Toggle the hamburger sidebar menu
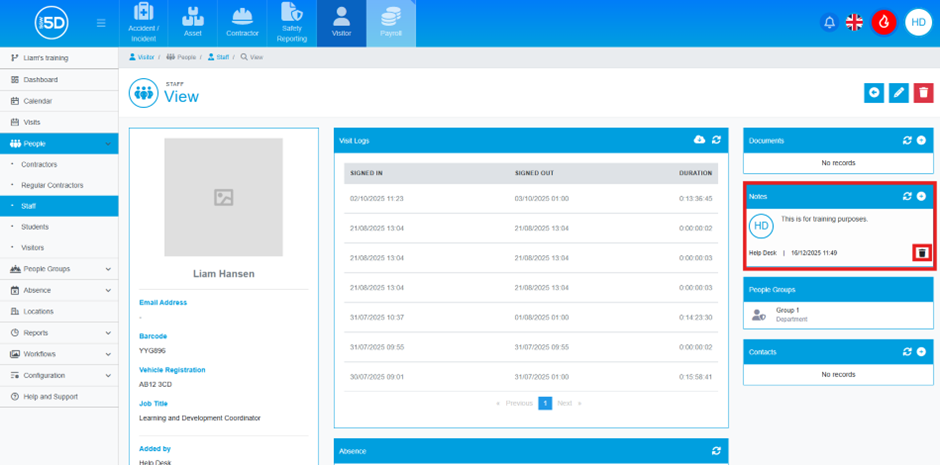 click(x=101, y=23)
